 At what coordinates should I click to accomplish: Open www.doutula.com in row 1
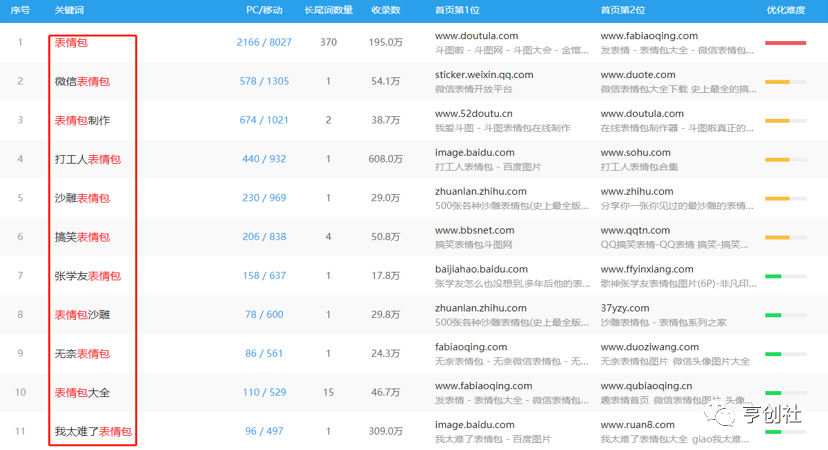[476, 36]
